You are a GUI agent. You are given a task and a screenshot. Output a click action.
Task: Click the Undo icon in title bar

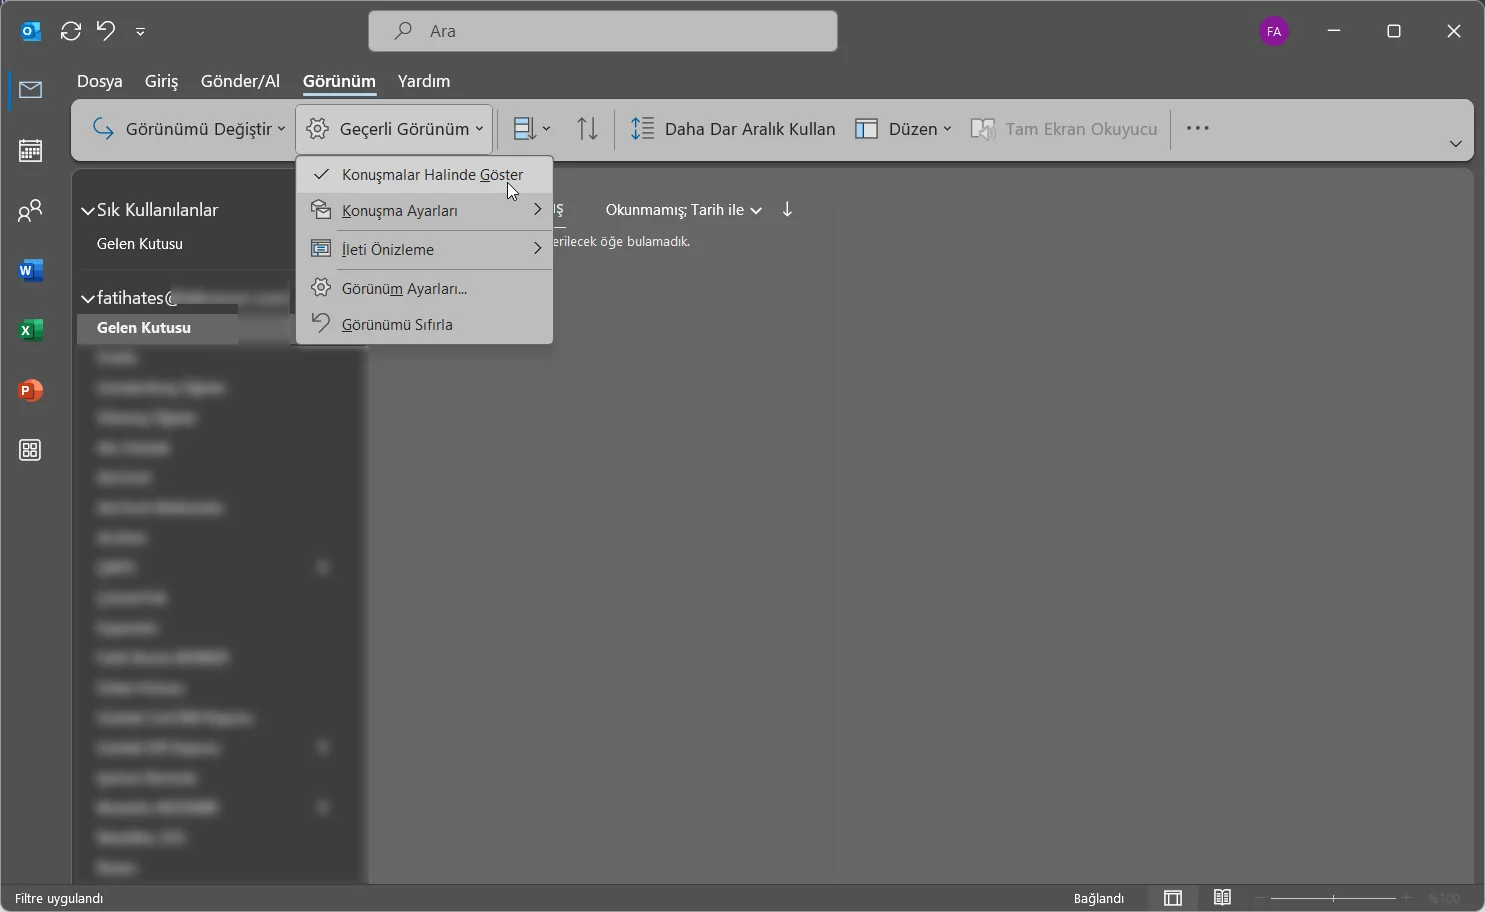tap(106, 31)
